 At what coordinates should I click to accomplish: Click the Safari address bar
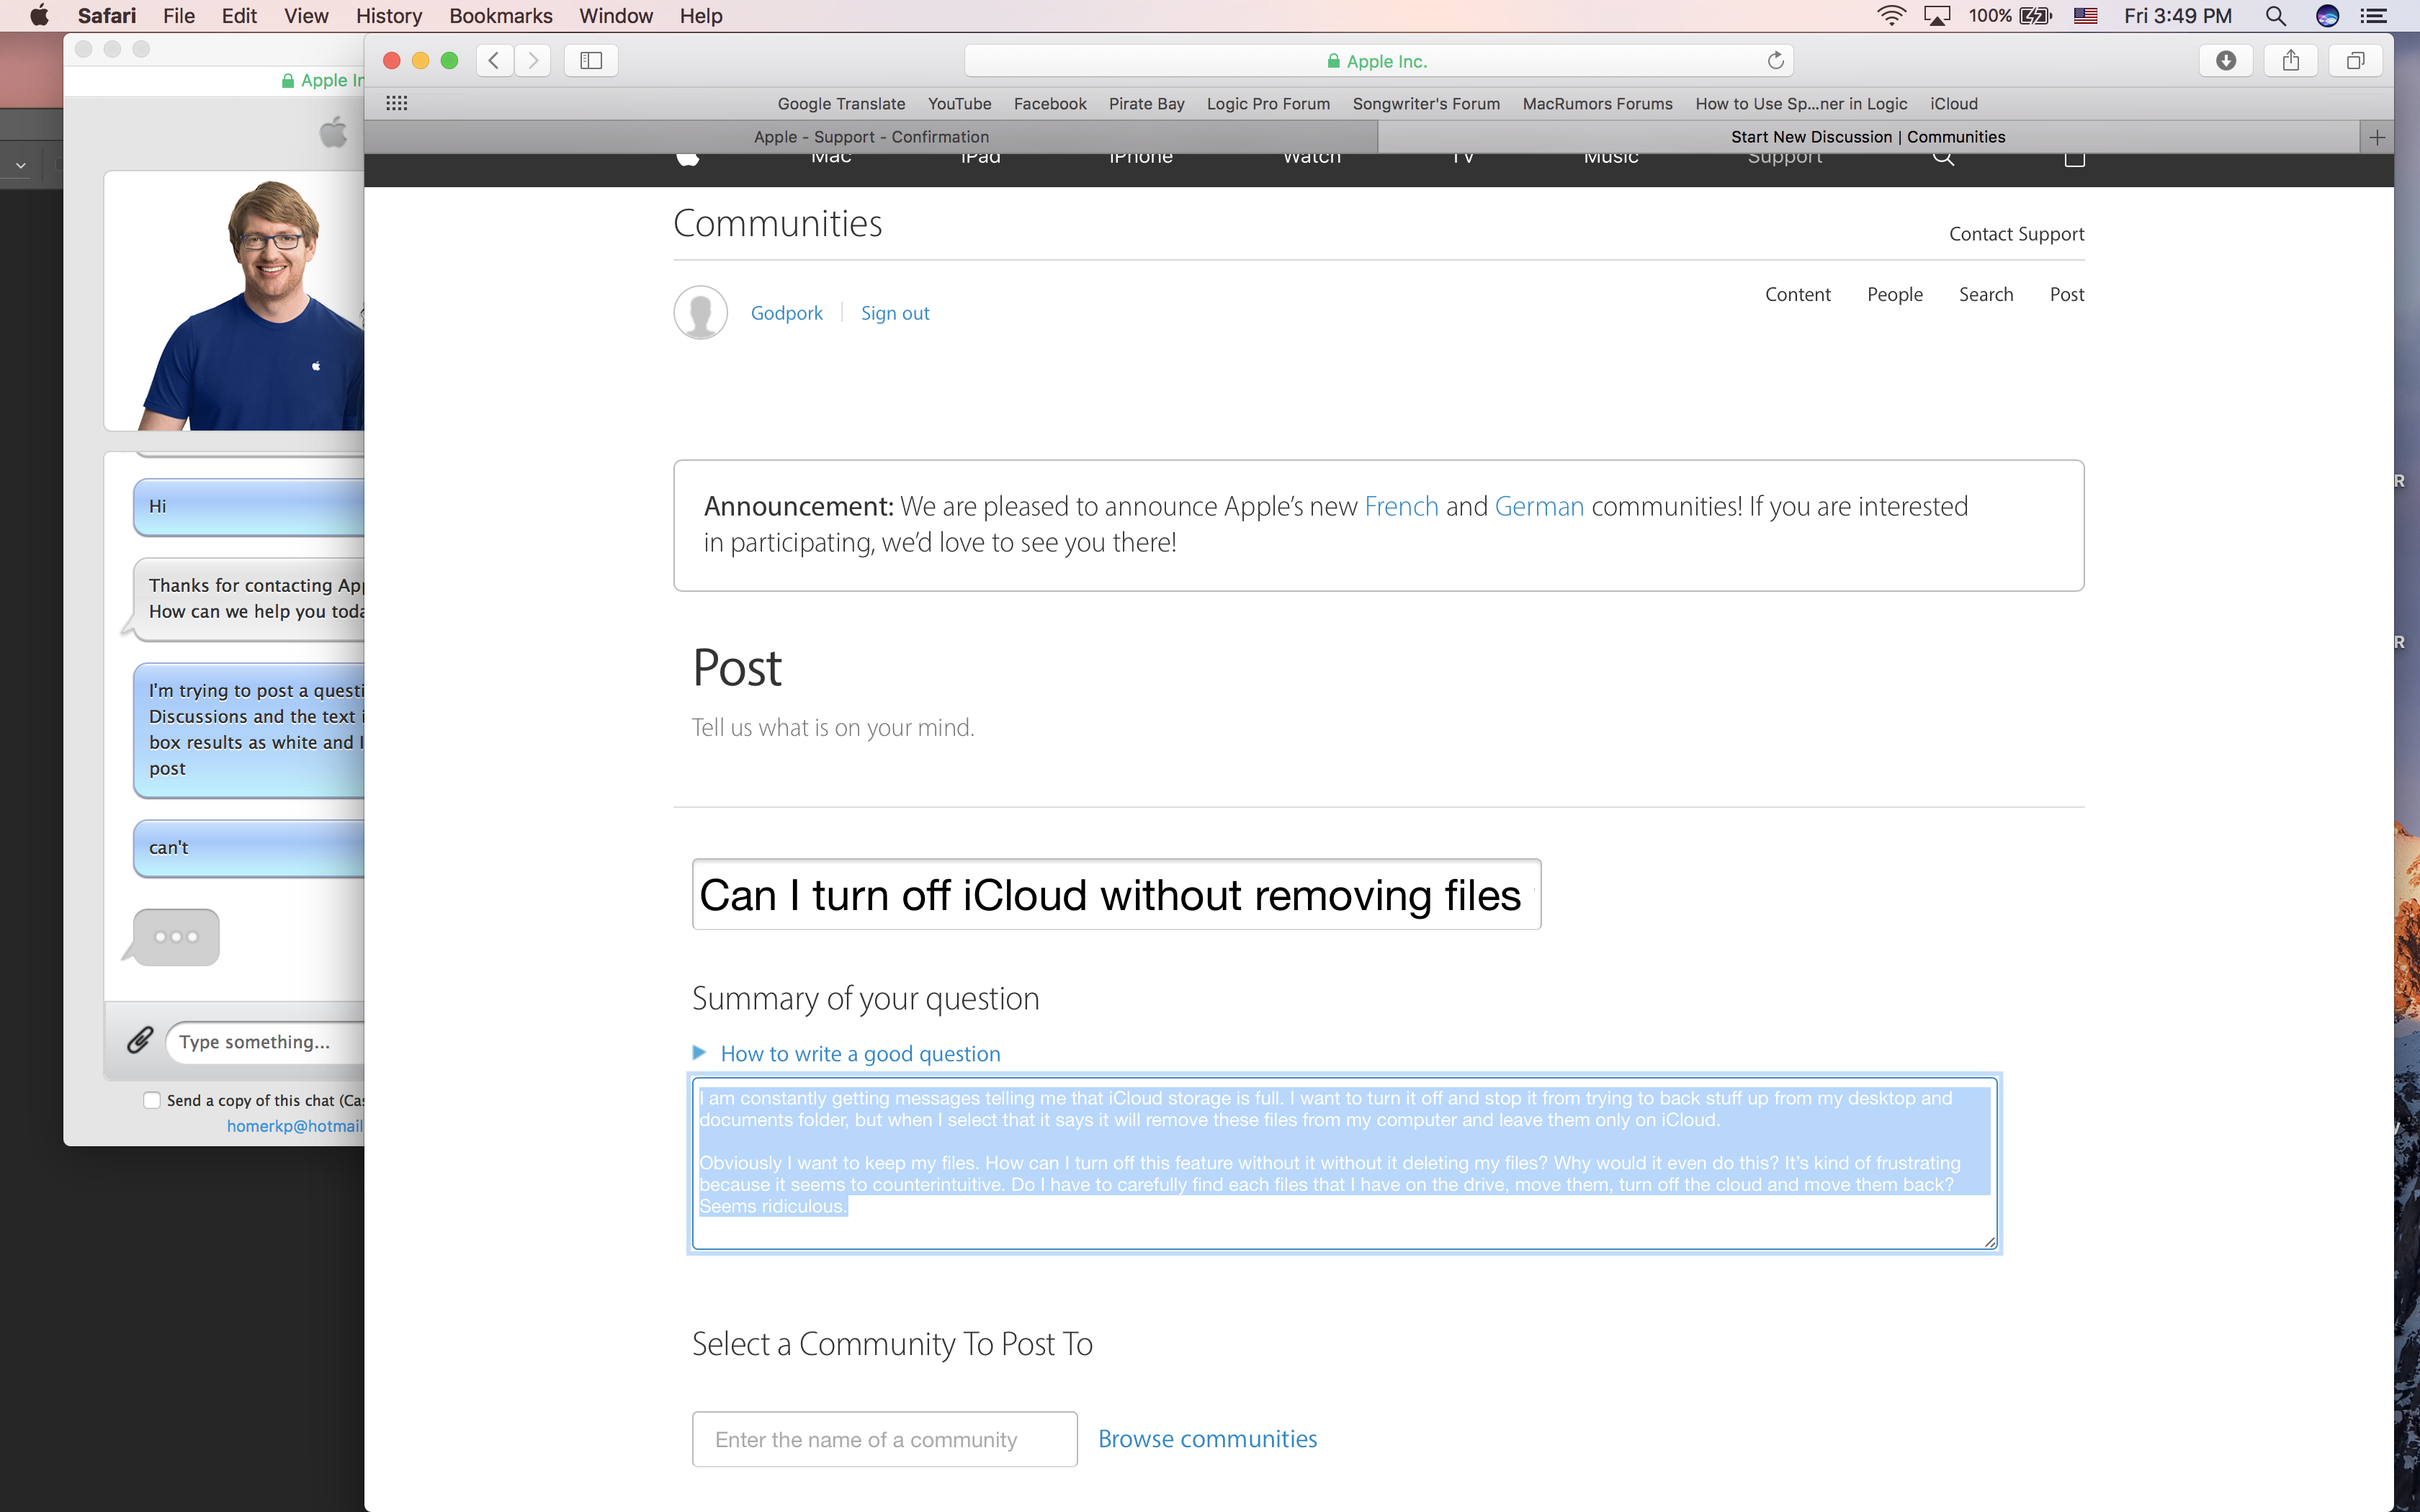1378,61
